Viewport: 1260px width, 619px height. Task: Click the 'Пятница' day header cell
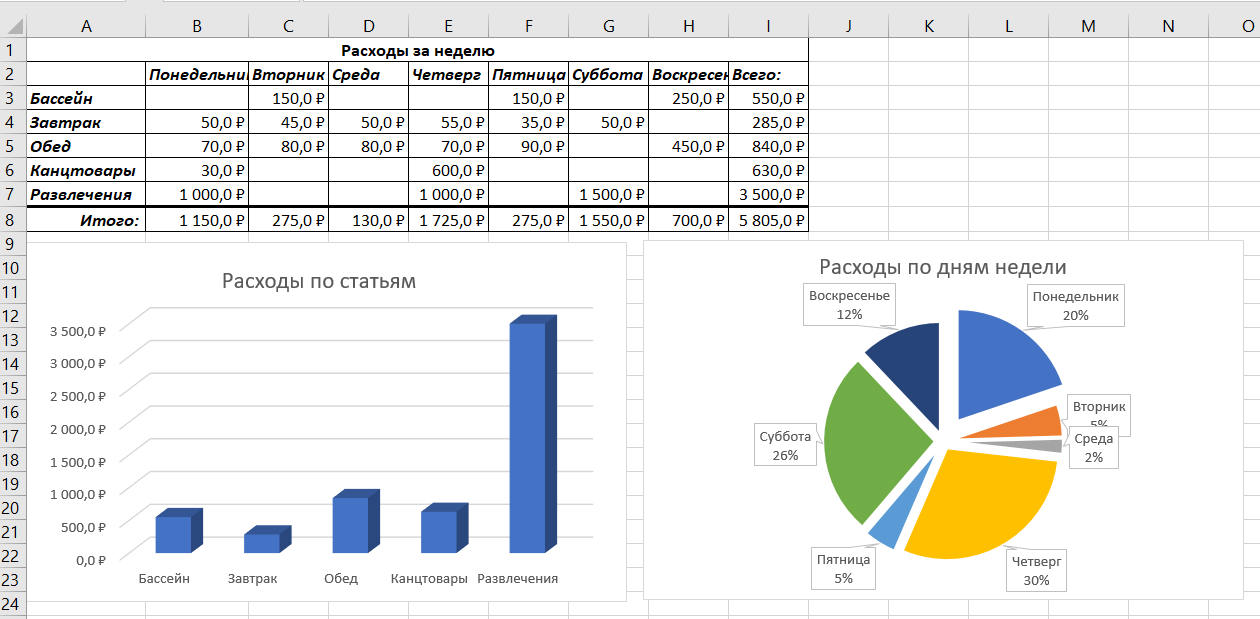coord(528,74)
